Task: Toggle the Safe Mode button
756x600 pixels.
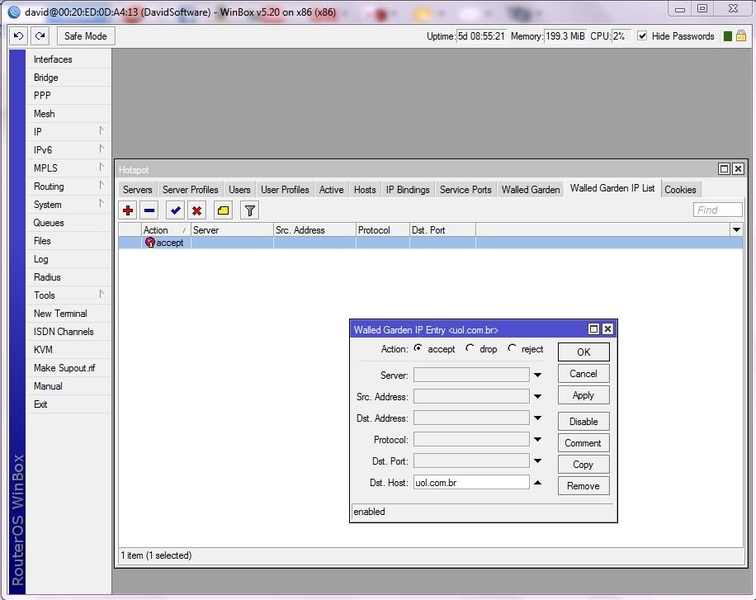Action: pos(85,36)
